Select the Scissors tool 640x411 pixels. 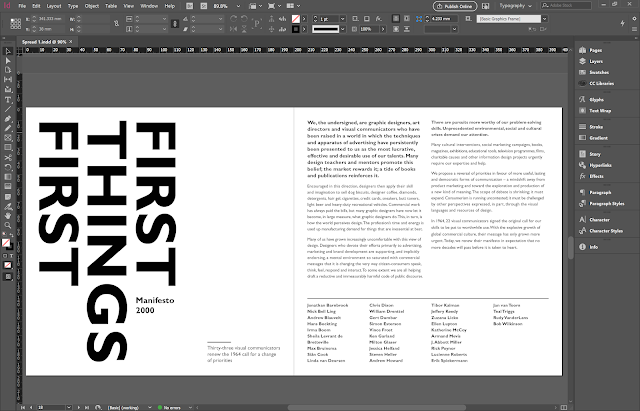pyautogui.click(x=8, y=158)
